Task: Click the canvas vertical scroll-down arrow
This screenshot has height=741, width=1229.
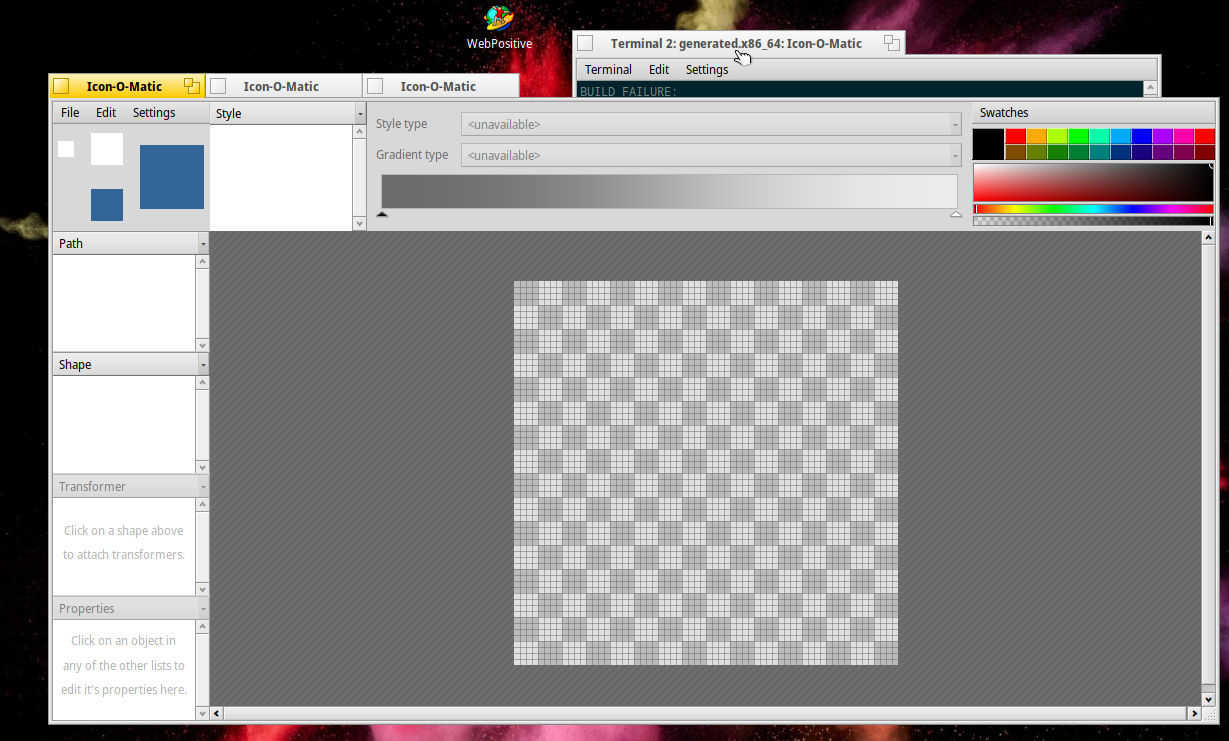Action: tap(1208, 699)
